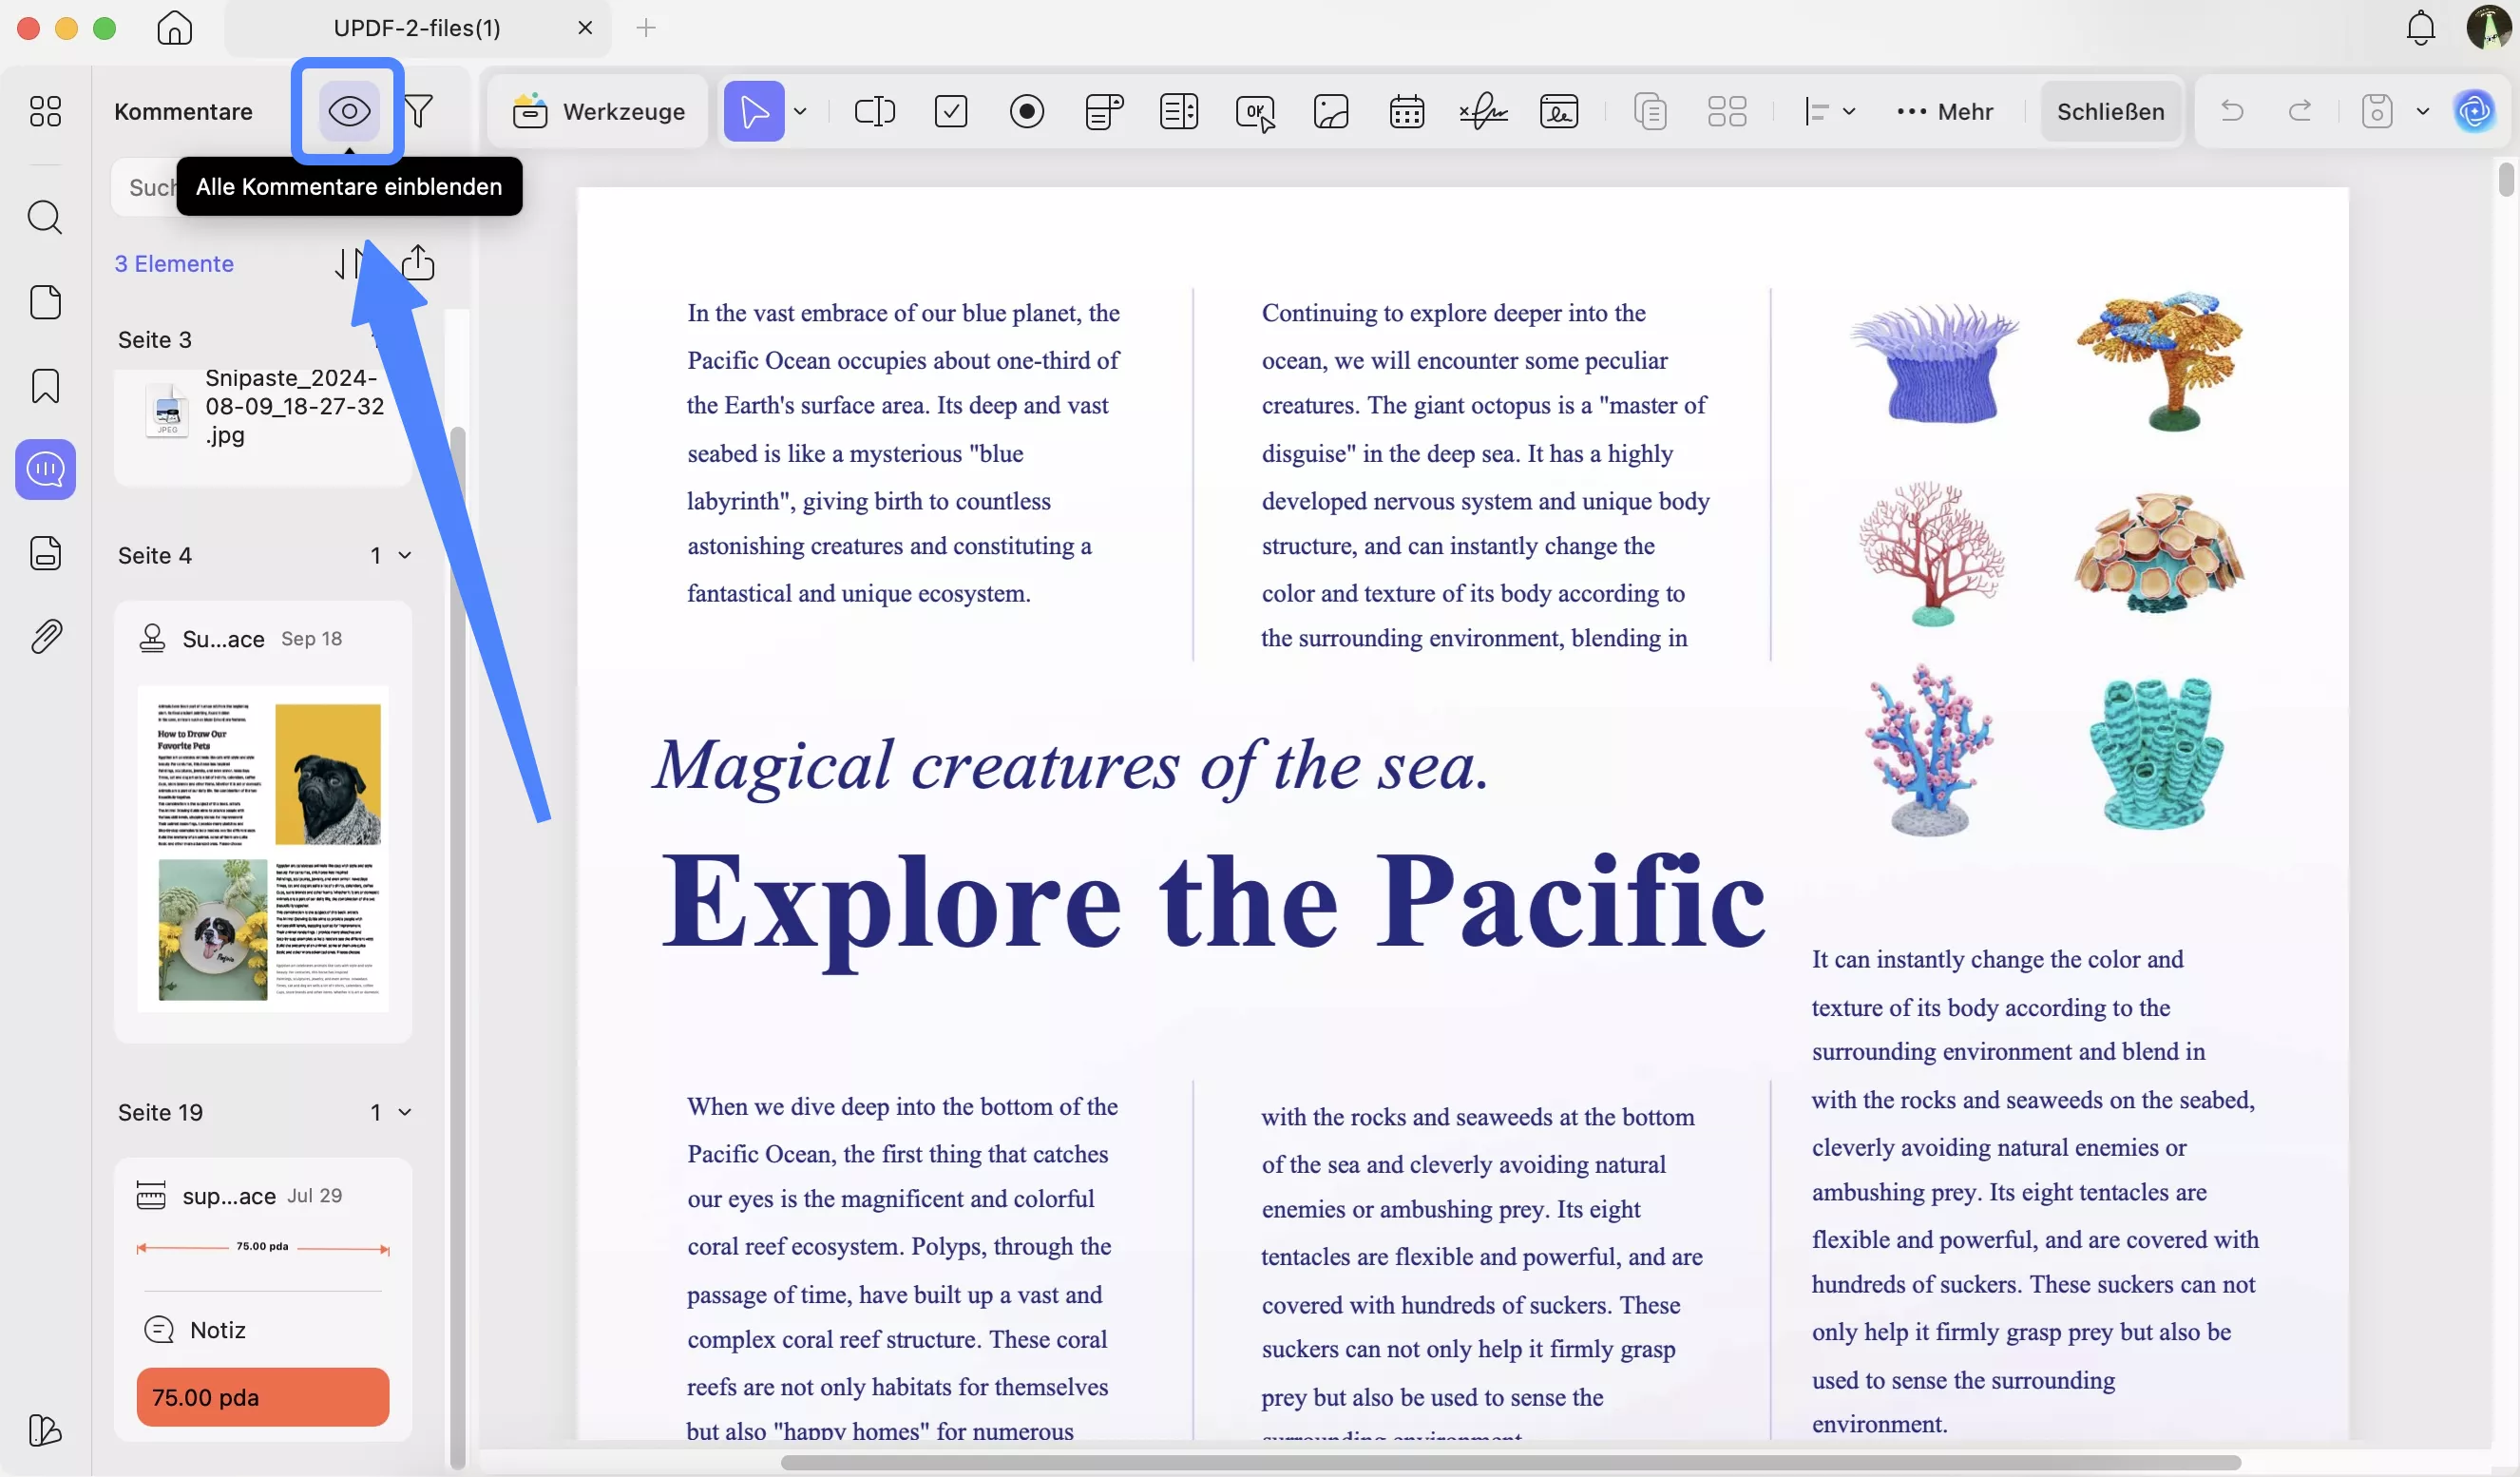Collapse the Seite 4 comment group
Screen dimensions: 2520x1477
tap(405, 556)
